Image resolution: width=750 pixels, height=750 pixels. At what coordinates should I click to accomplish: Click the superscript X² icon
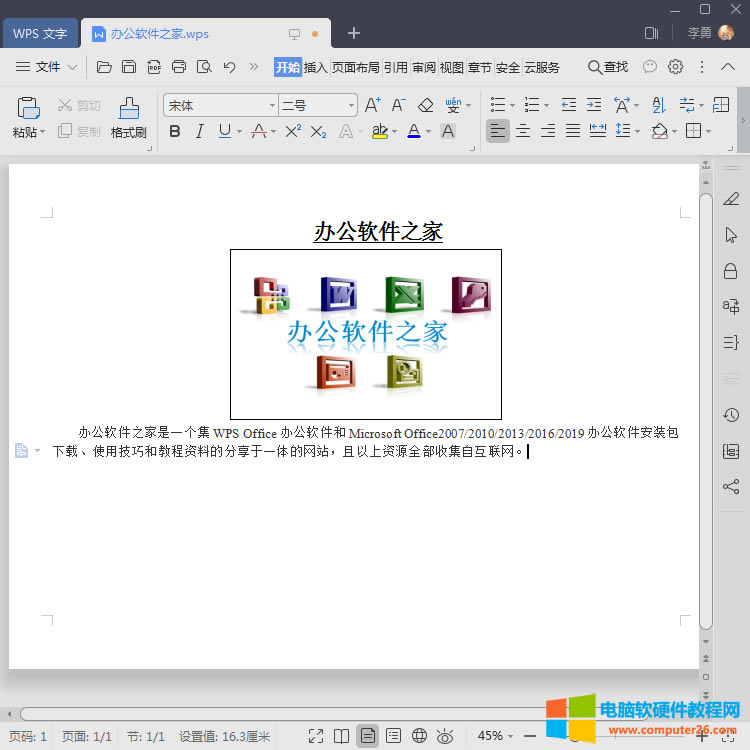pyautogui.click(x=293, y=131)
